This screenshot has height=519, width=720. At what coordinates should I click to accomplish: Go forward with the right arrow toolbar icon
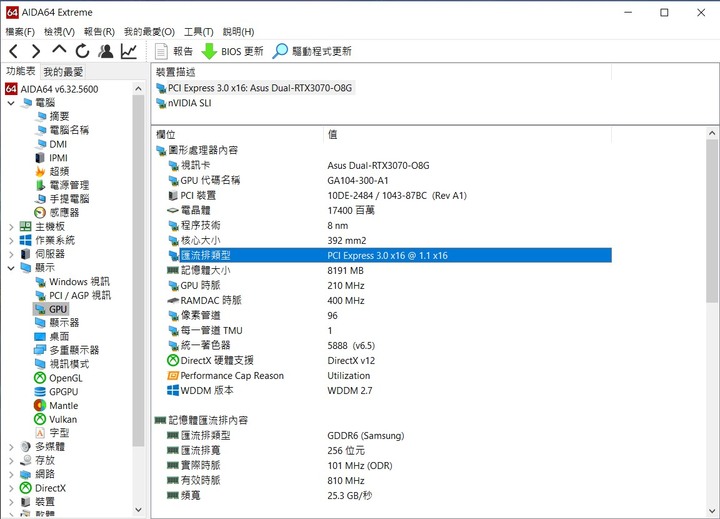pyautogui.click(x=36, y=51)
